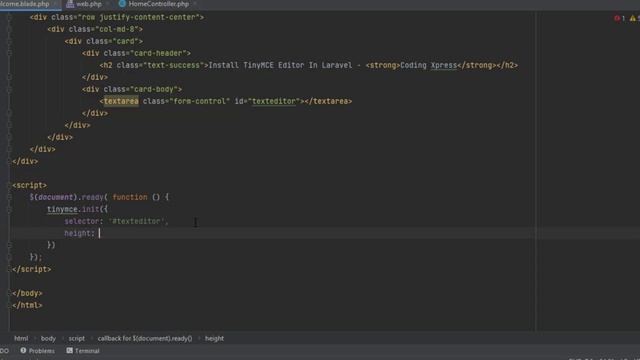640x360 pixels.
Task: Open the HomeController.php editor tab
Action: (x=158, y=4)
